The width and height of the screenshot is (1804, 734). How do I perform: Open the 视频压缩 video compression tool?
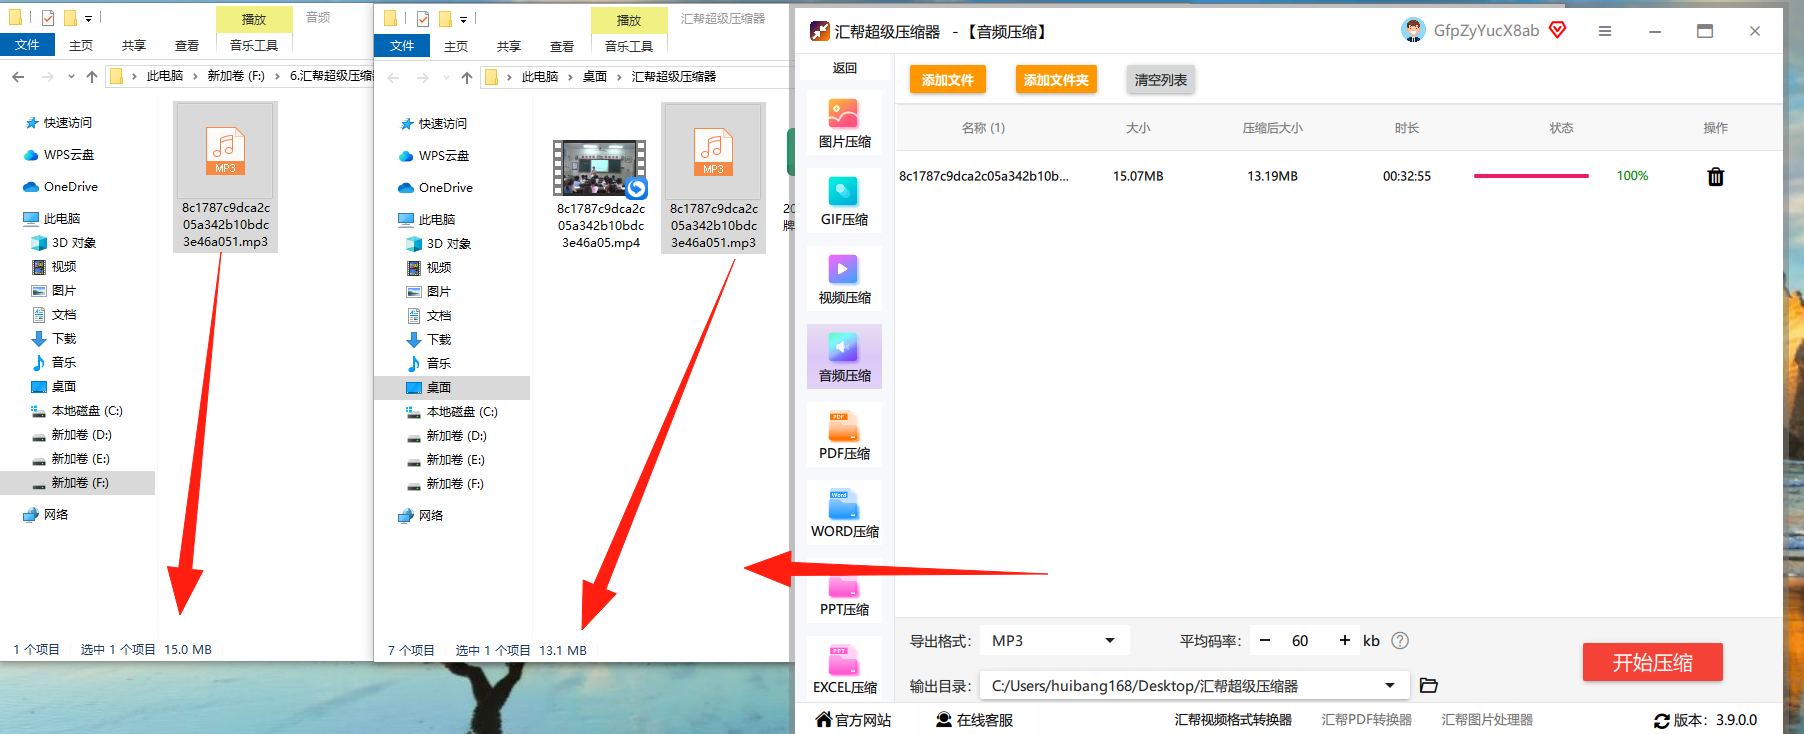point(844,280)
